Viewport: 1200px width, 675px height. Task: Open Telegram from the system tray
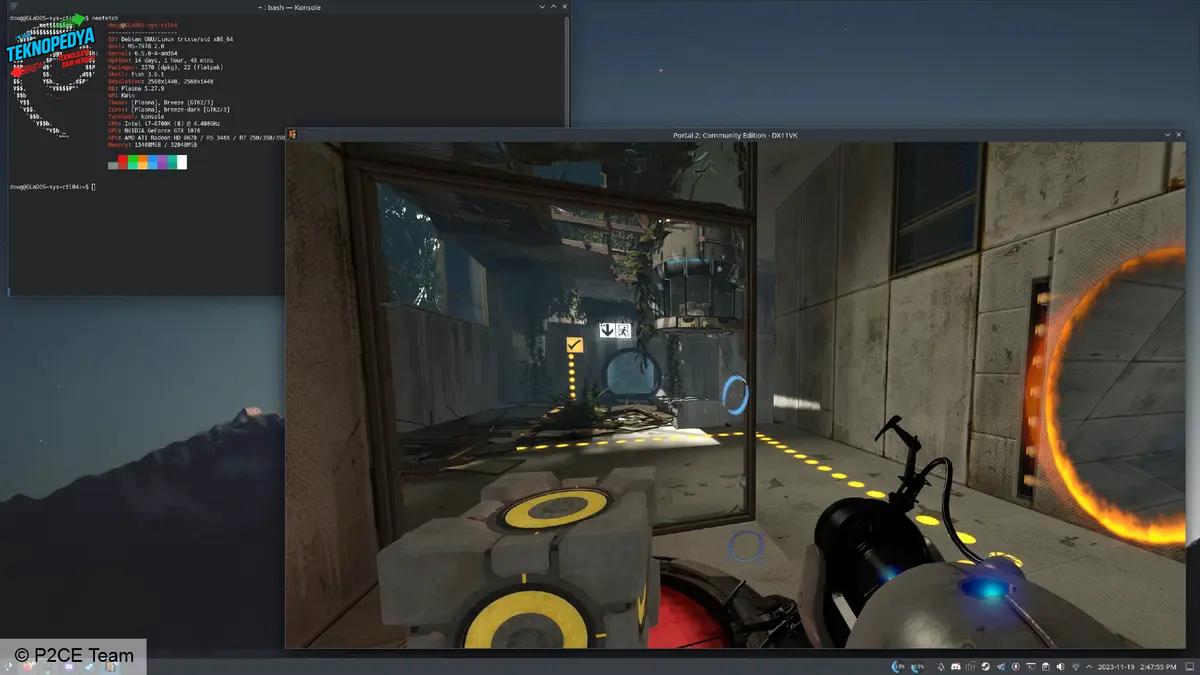click(1001, 666)
